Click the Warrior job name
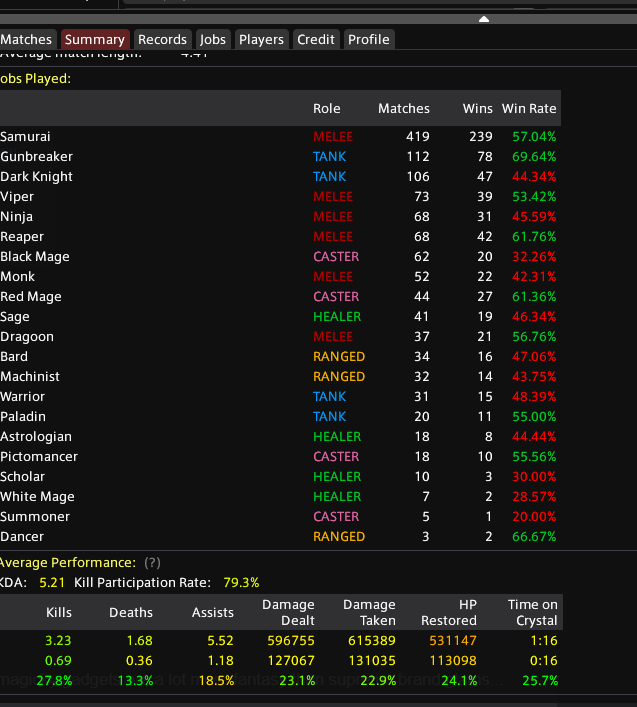The height and width of the screenshot is (707, 637). tap(23, 397)
